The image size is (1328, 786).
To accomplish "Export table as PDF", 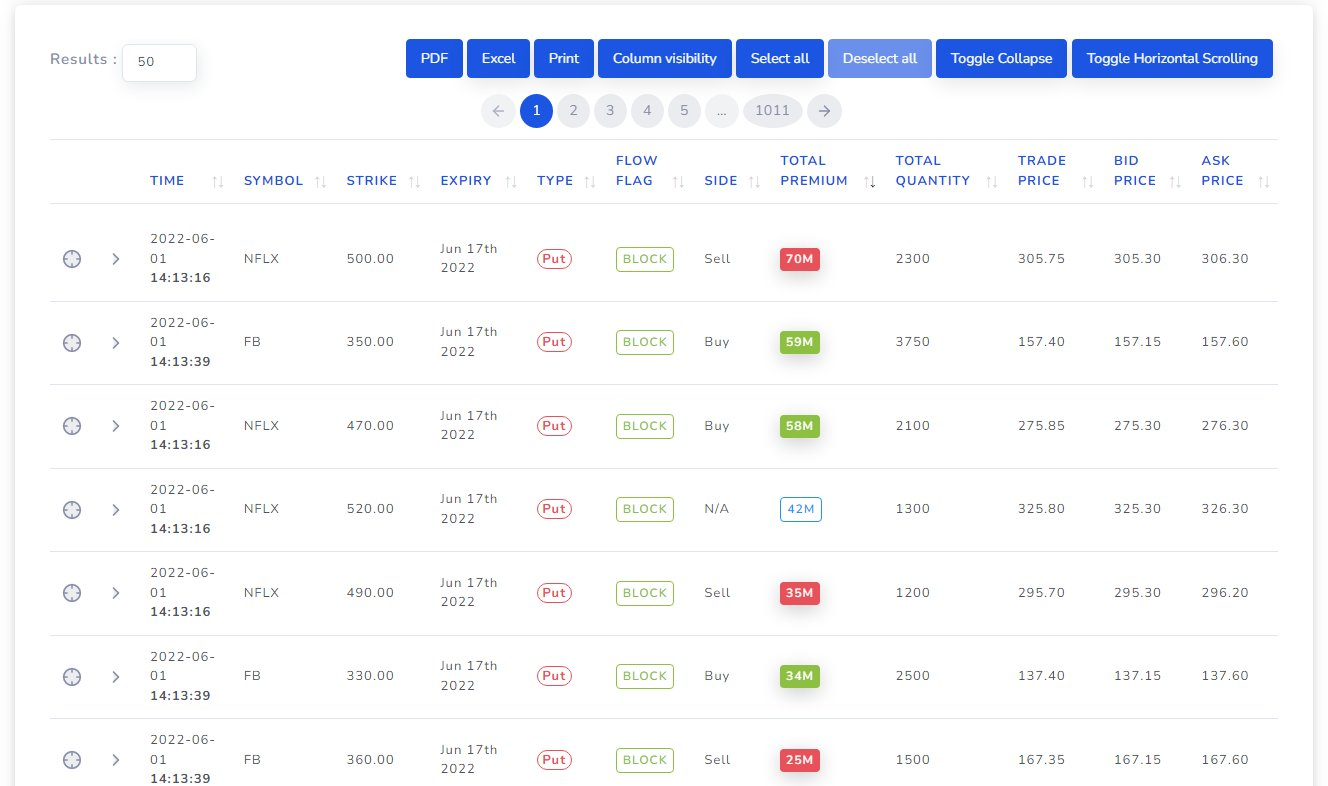I will (434, 58).
